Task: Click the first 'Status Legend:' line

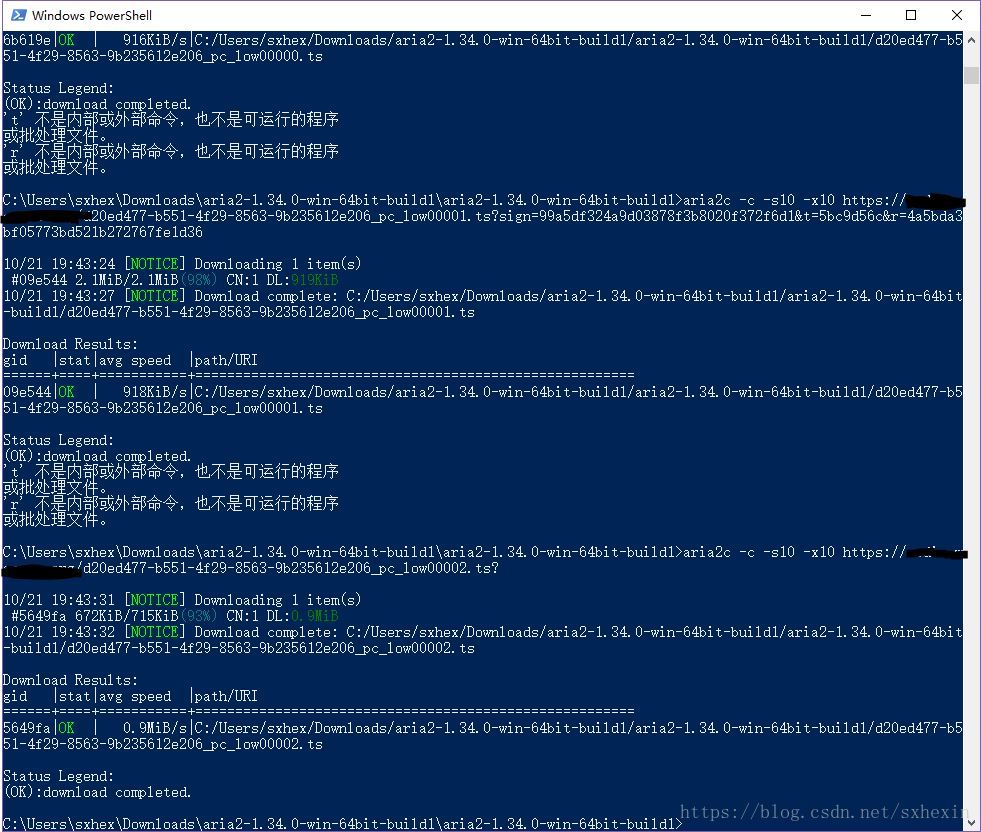Action: pyautogui.click(x=58, y=88)
